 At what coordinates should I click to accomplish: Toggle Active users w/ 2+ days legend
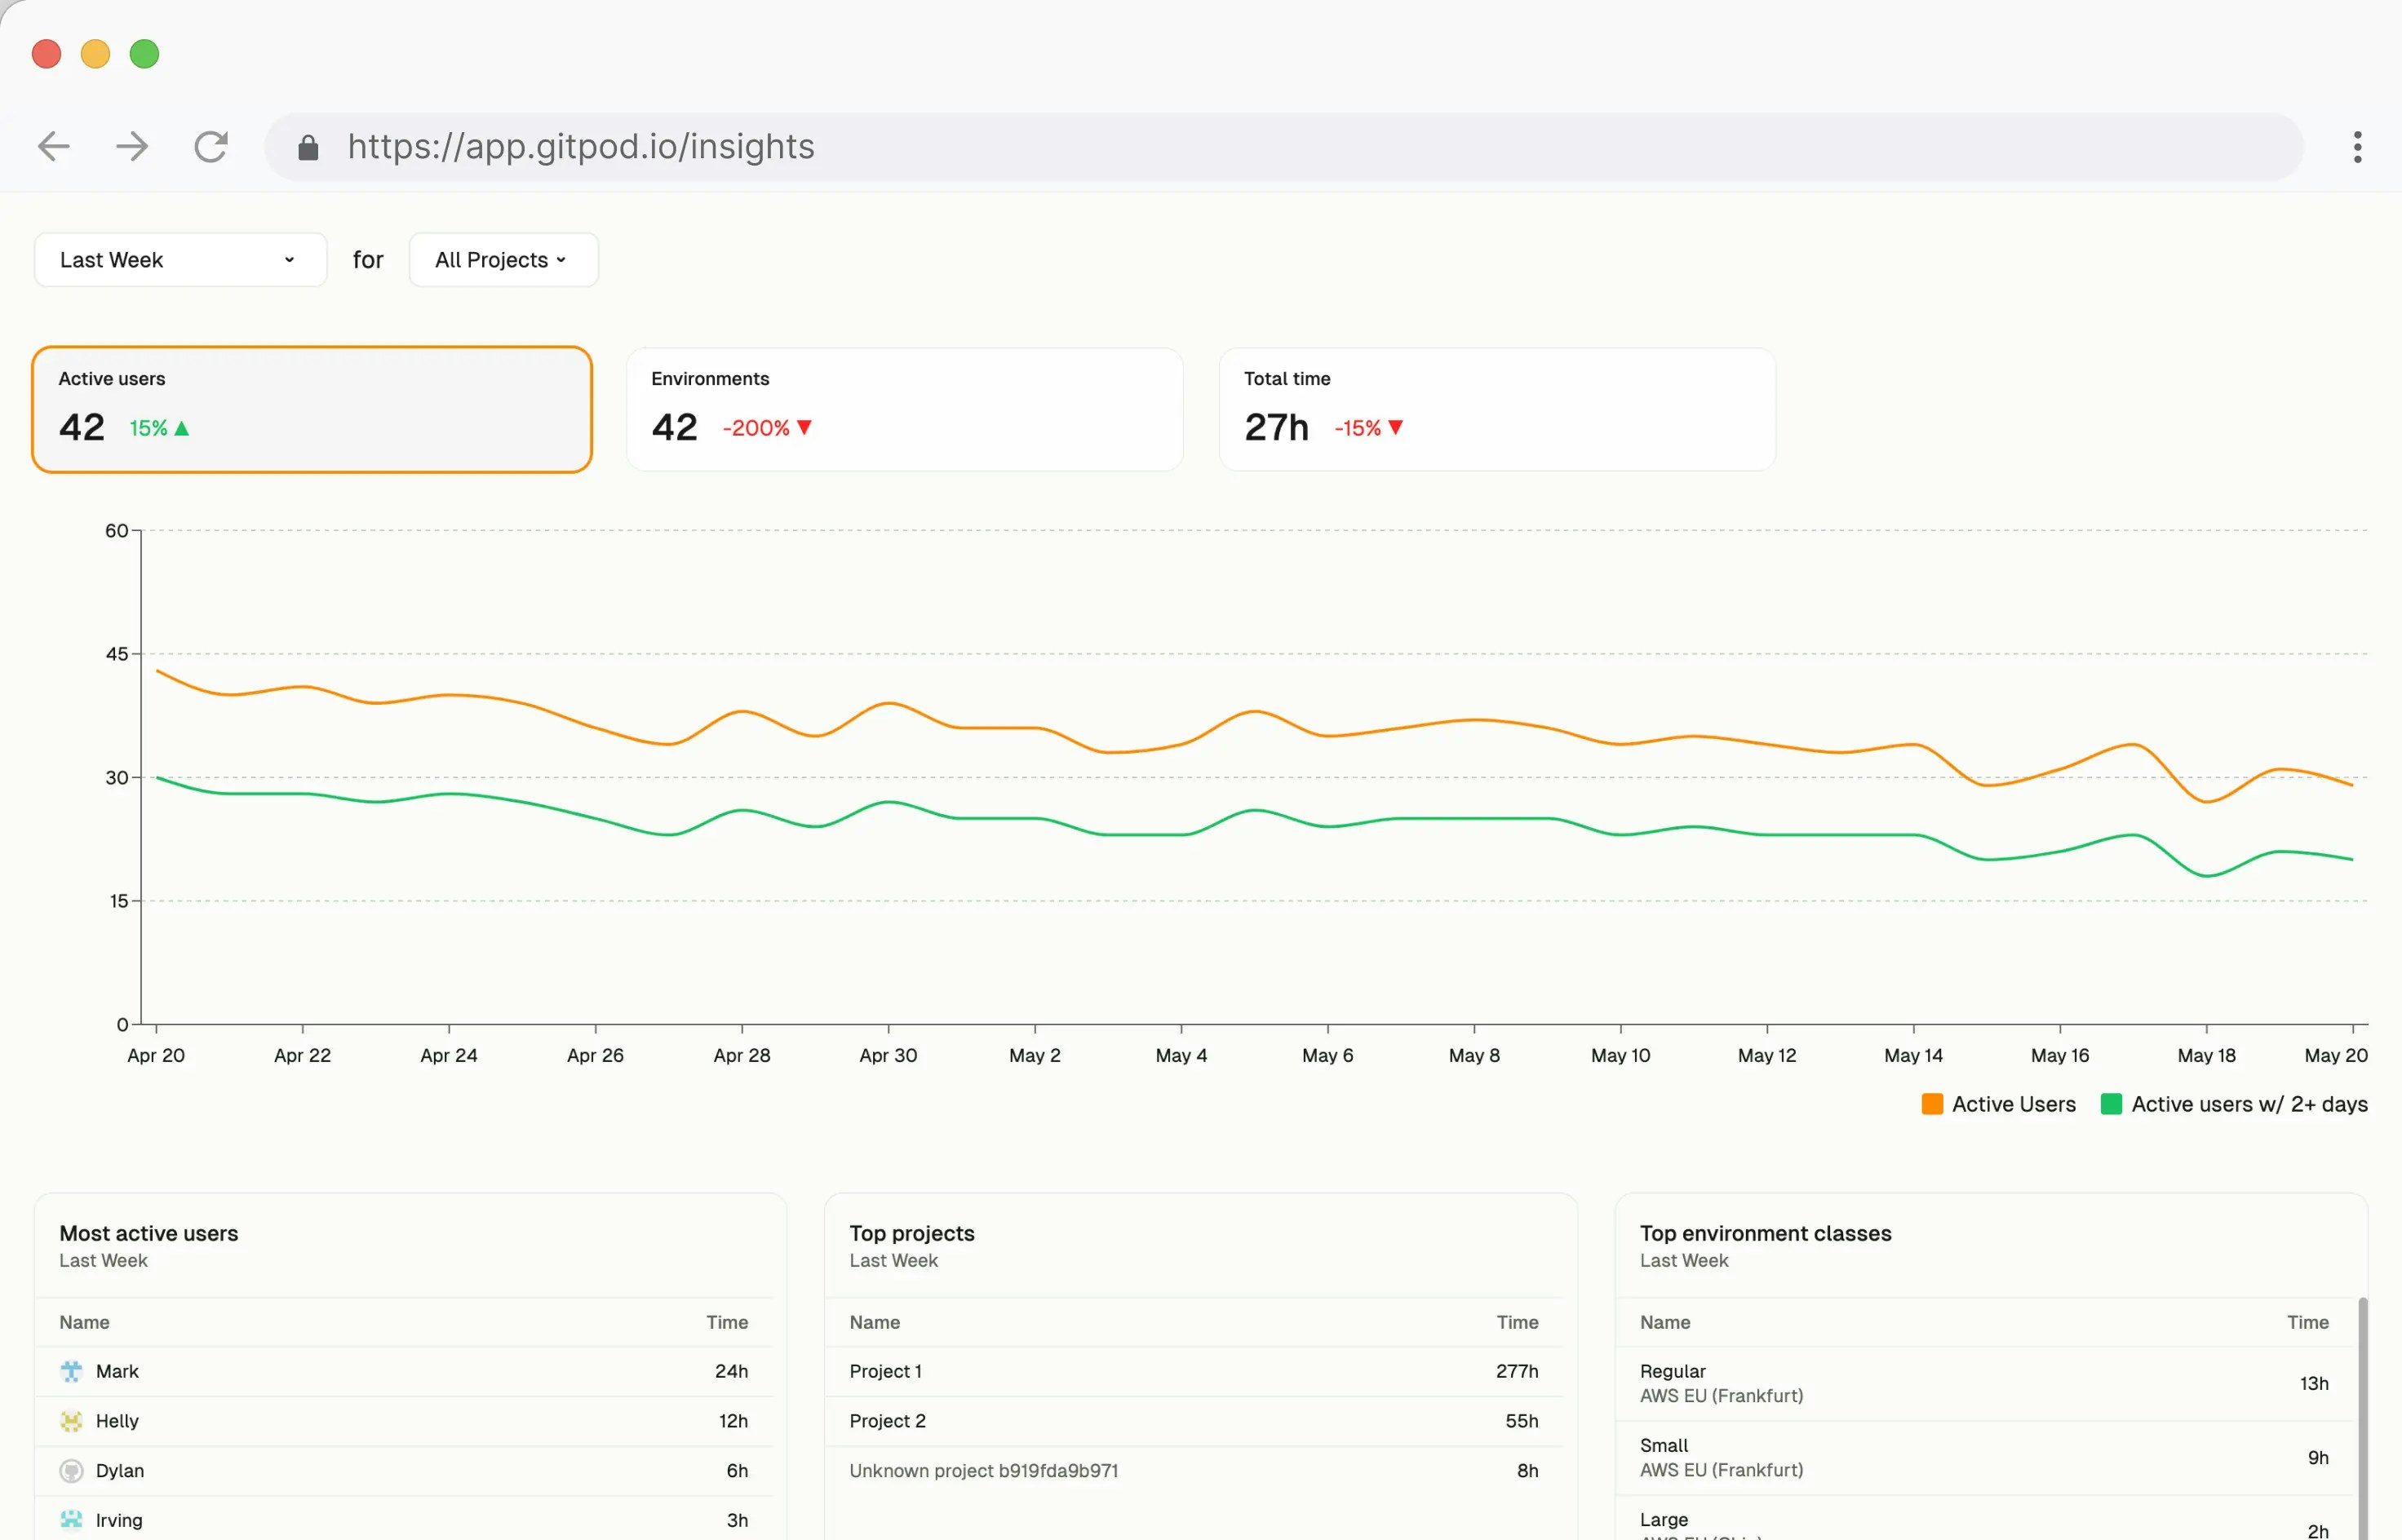pyautogui.click(x=2248, y=1104)
